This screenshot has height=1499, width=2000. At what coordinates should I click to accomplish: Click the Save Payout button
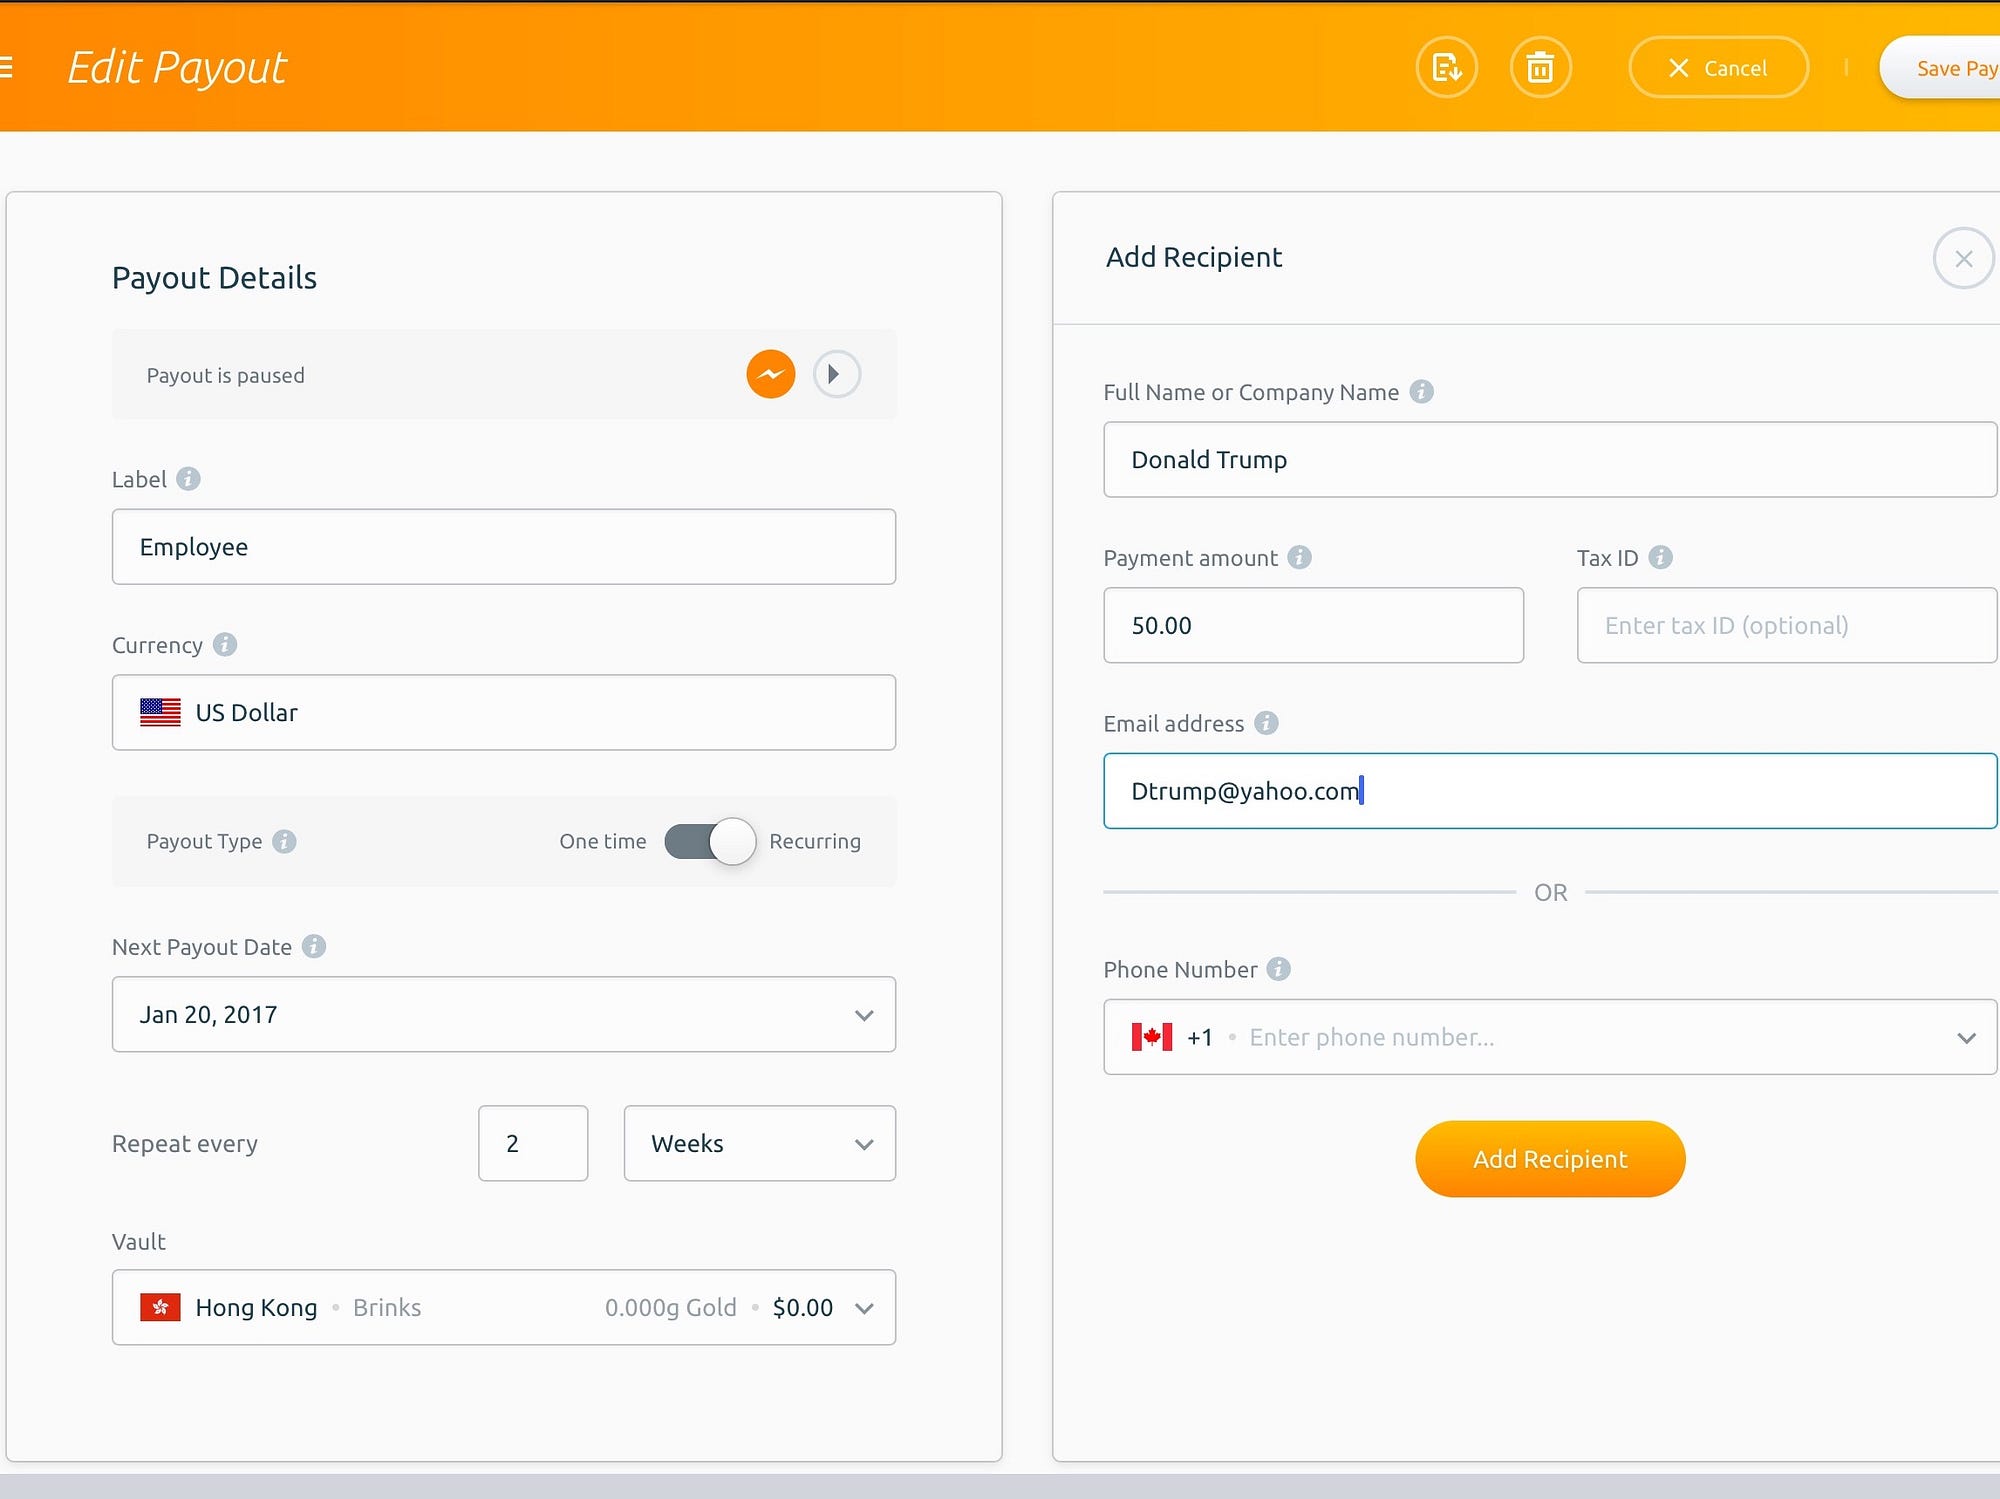point(1945,68)
